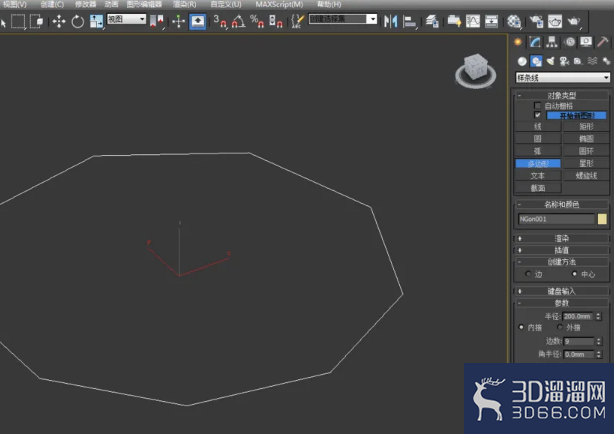The width and height of the screenshot is (614, 434).
Task: Select the 外接 radio option
Action: point(560,327)
